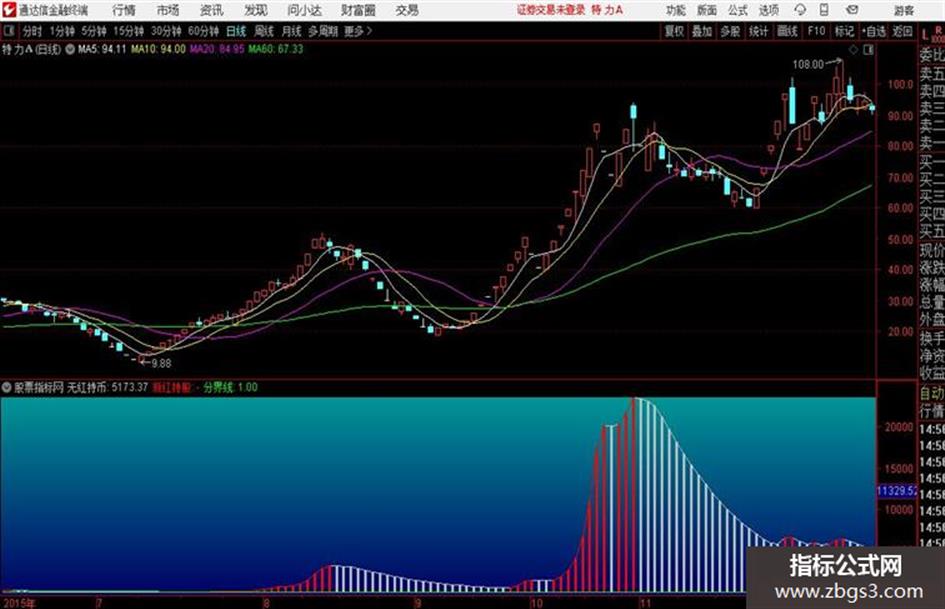The width and height of the screenshot is (945, 609).
Task: Switch to the 30分钟 period tab
Action: tap(166, 31)
